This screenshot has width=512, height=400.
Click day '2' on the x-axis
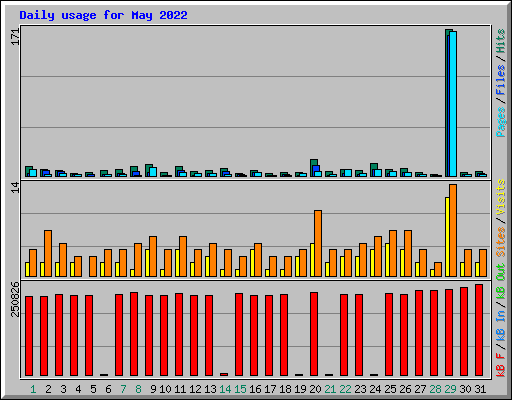(48, 389)
